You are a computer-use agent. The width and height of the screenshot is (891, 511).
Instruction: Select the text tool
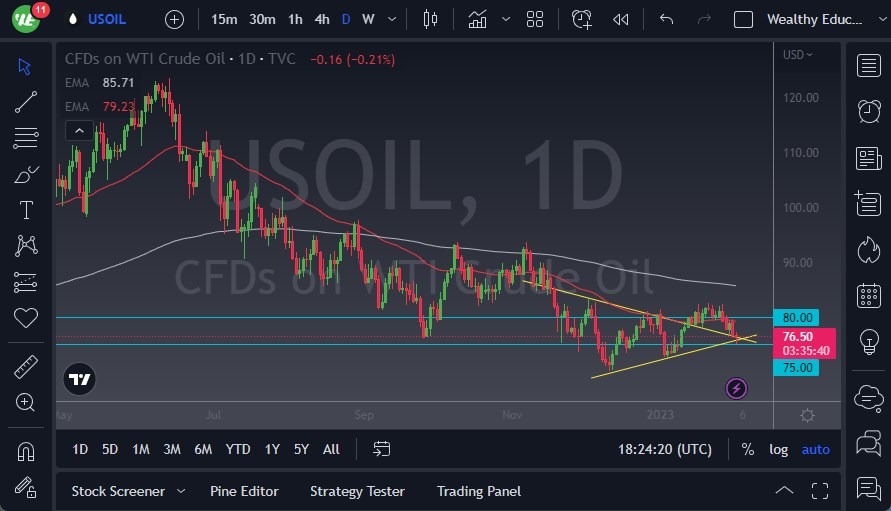[26, 210]
